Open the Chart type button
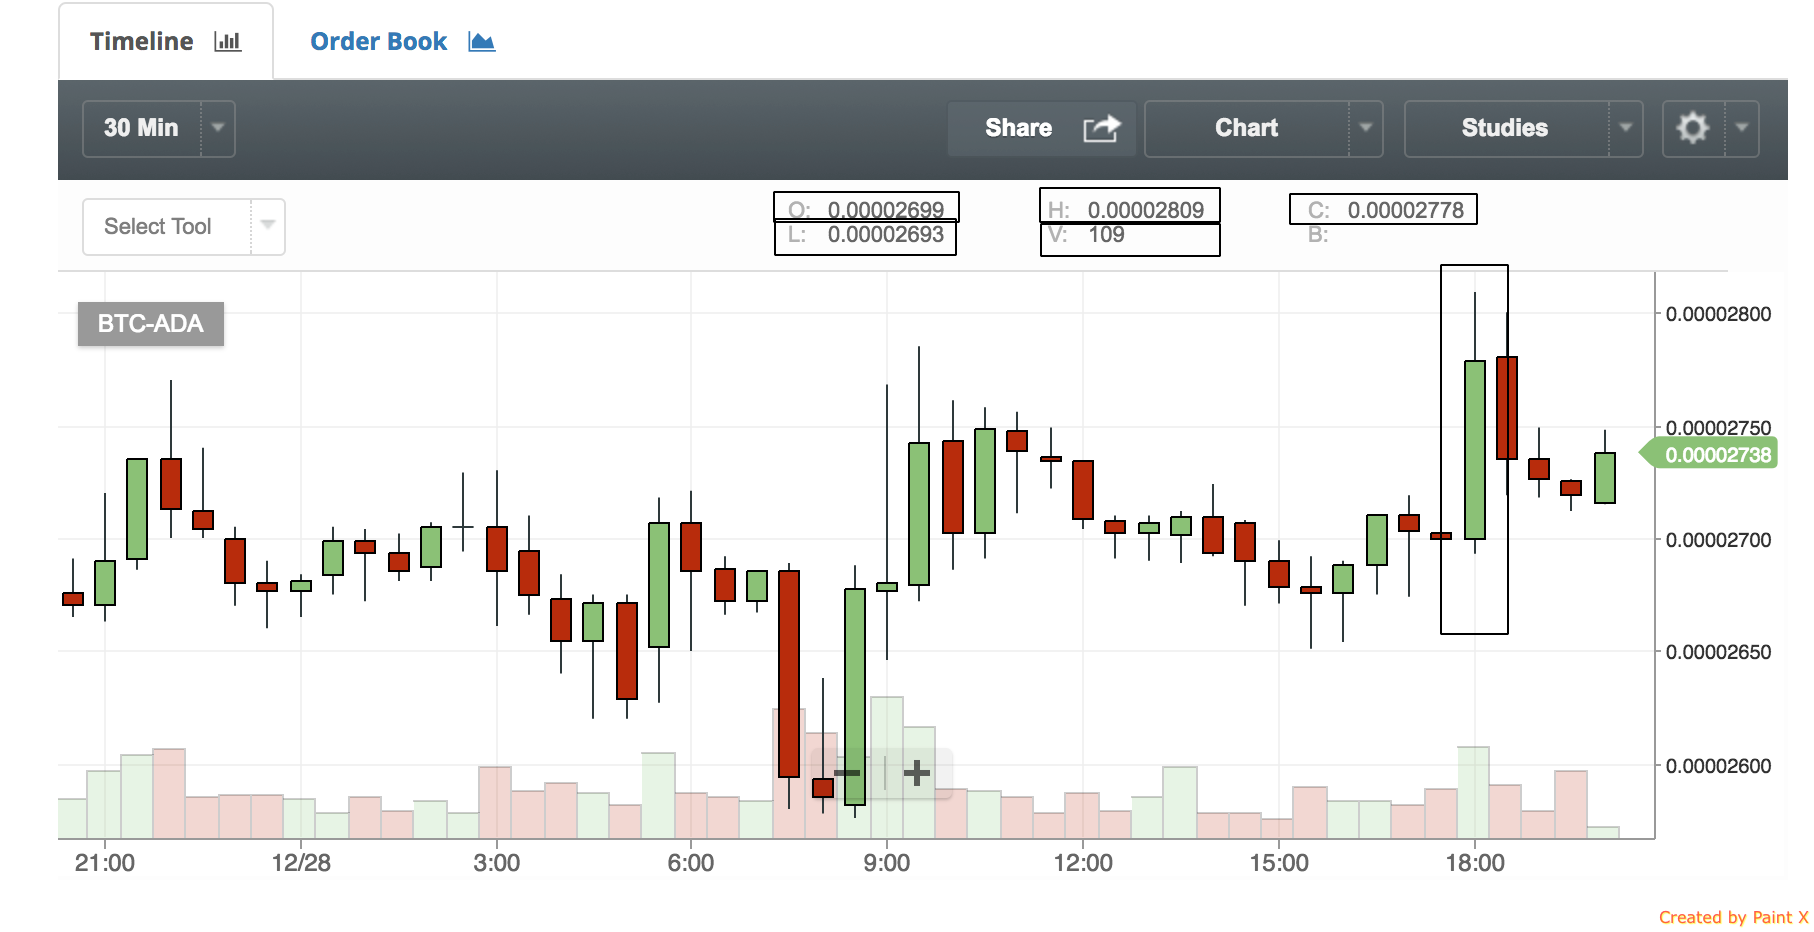The height and width of the screenshot is (932, 1814). click(1246, 128)
